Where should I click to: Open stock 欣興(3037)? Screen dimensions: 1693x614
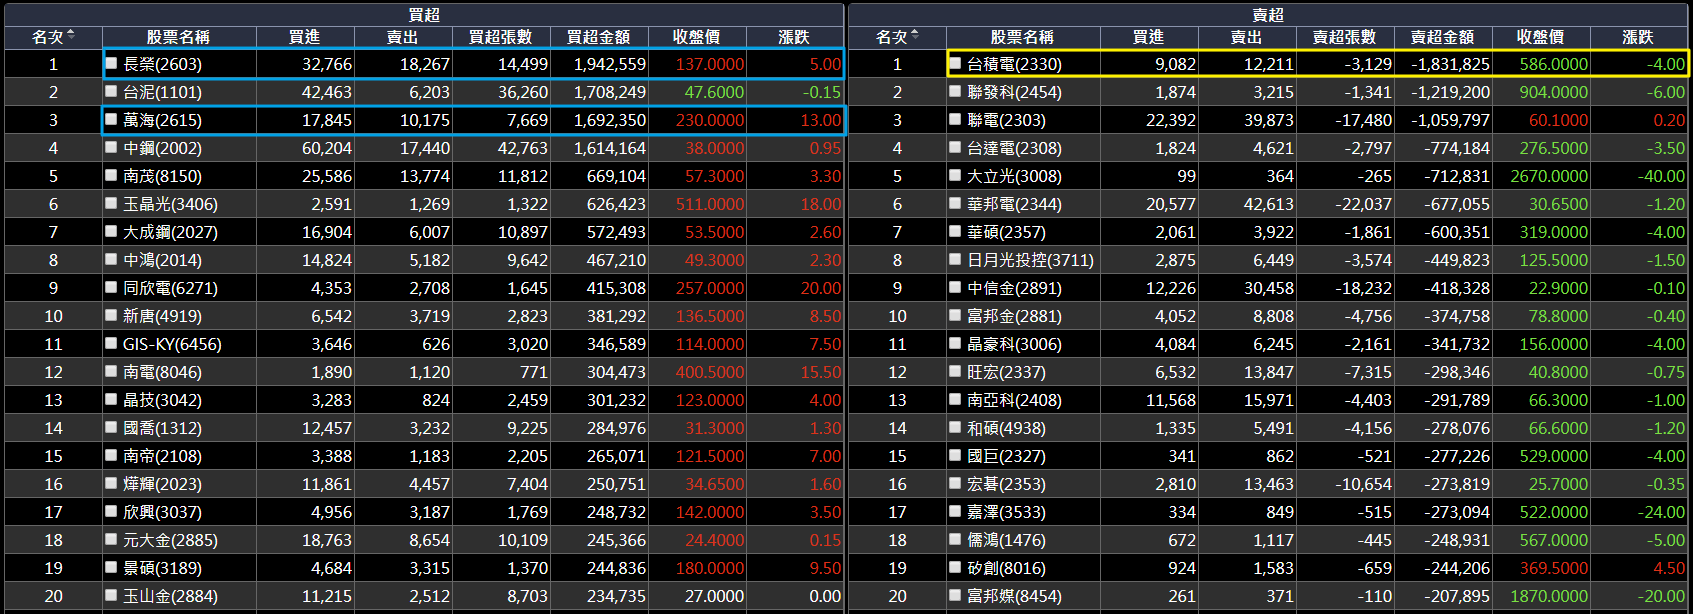(162, 512)
